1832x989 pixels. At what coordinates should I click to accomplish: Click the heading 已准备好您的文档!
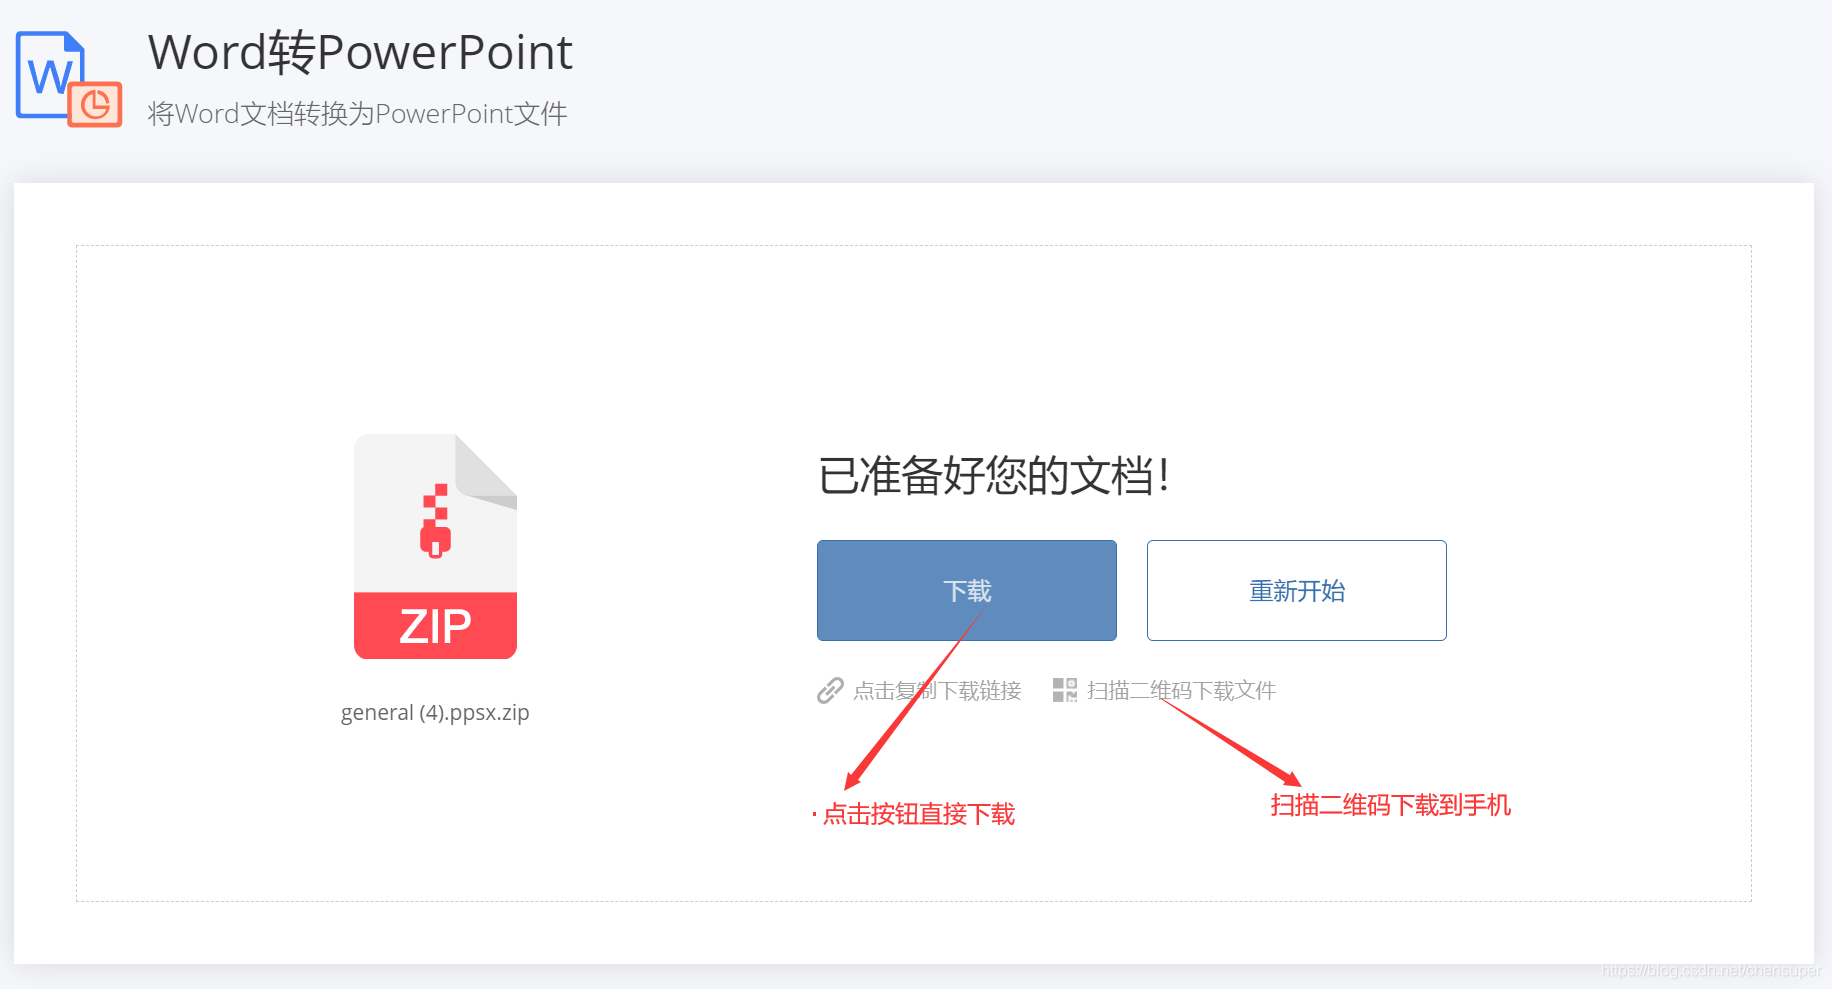(x=994, y=475)
